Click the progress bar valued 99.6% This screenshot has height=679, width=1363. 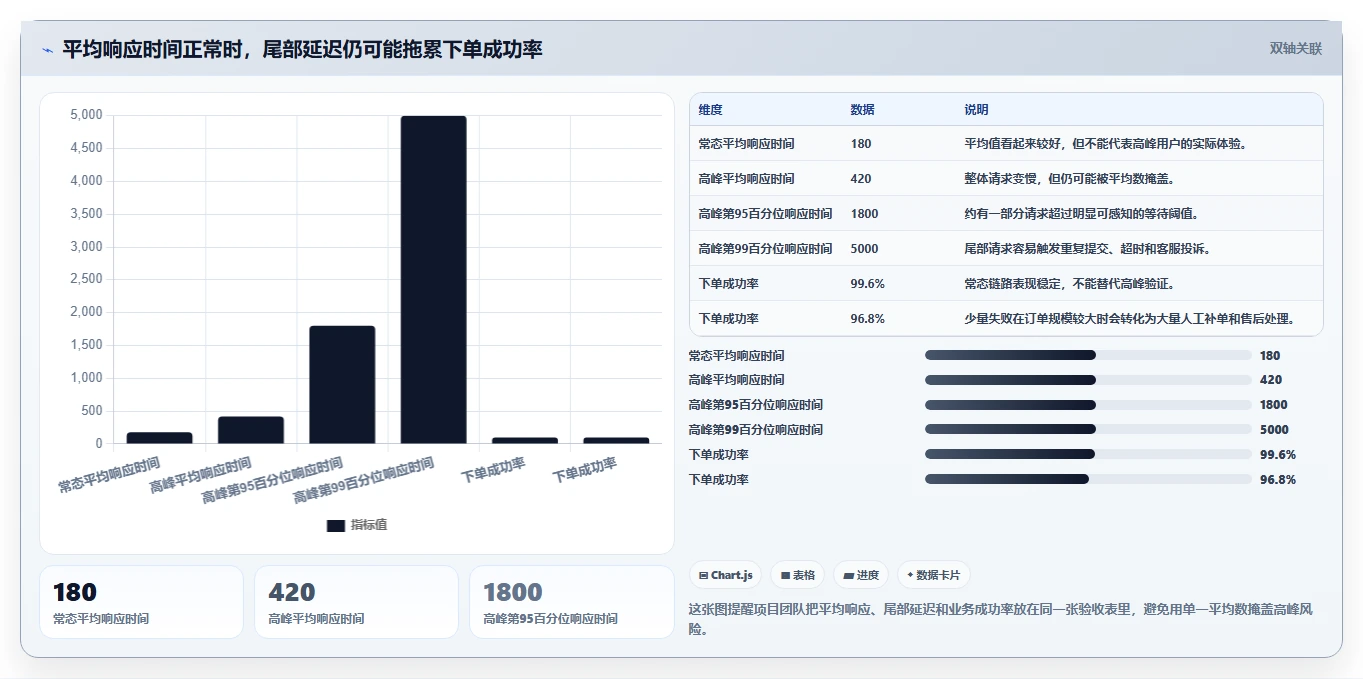pyautogui.click(x=1088, y=454)
